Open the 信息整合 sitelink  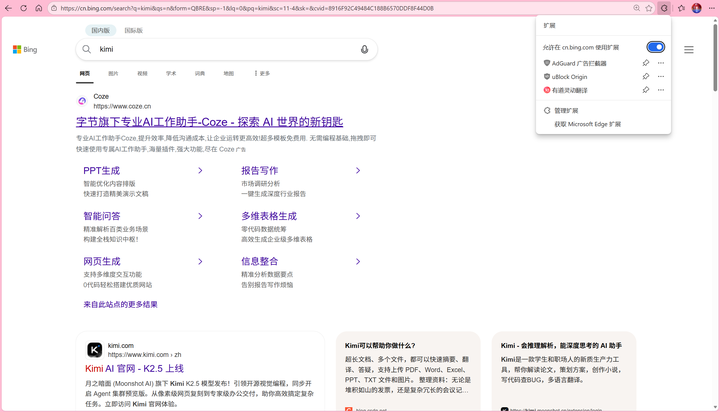click(x=259, y=261)
